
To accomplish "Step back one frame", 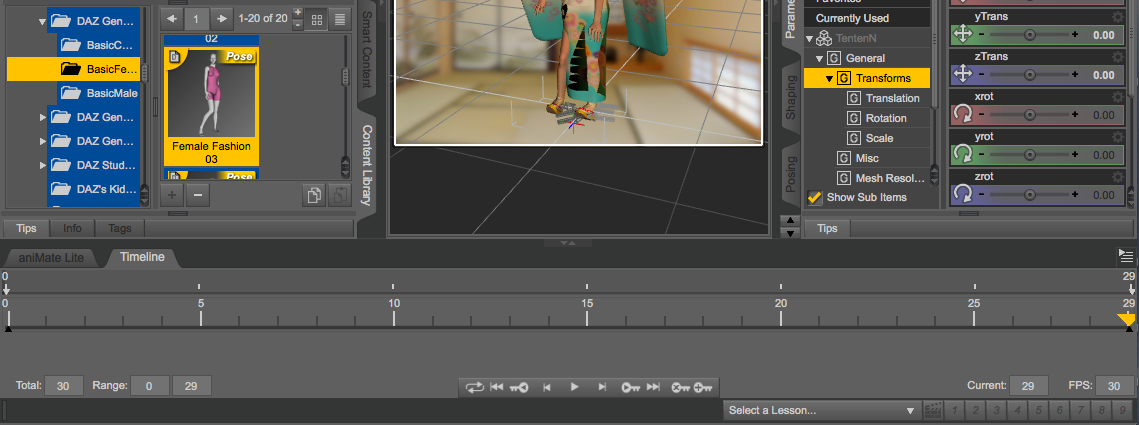I will [546, 387].
